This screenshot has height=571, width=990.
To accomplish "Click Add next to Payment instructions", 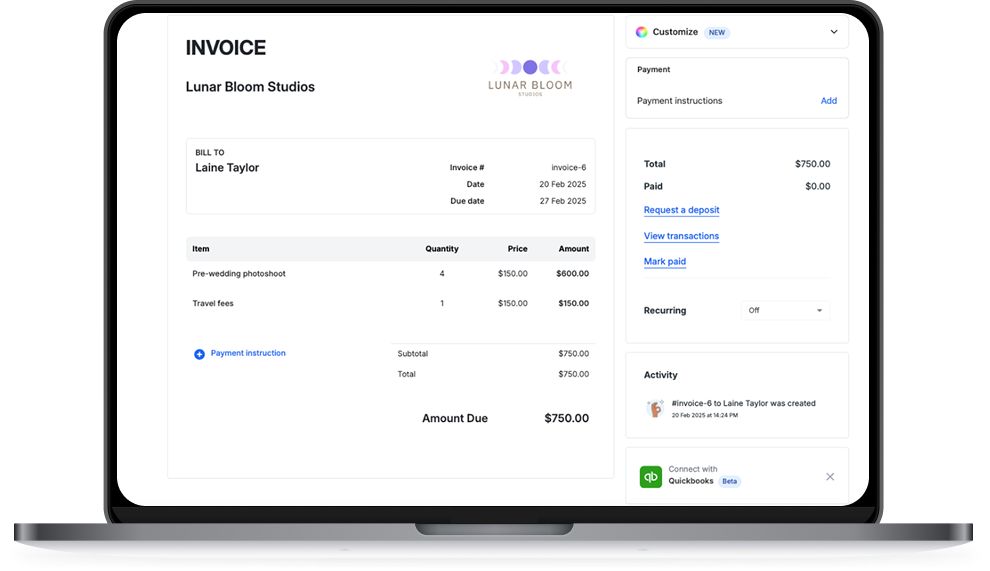I will [x=828, y=101].
